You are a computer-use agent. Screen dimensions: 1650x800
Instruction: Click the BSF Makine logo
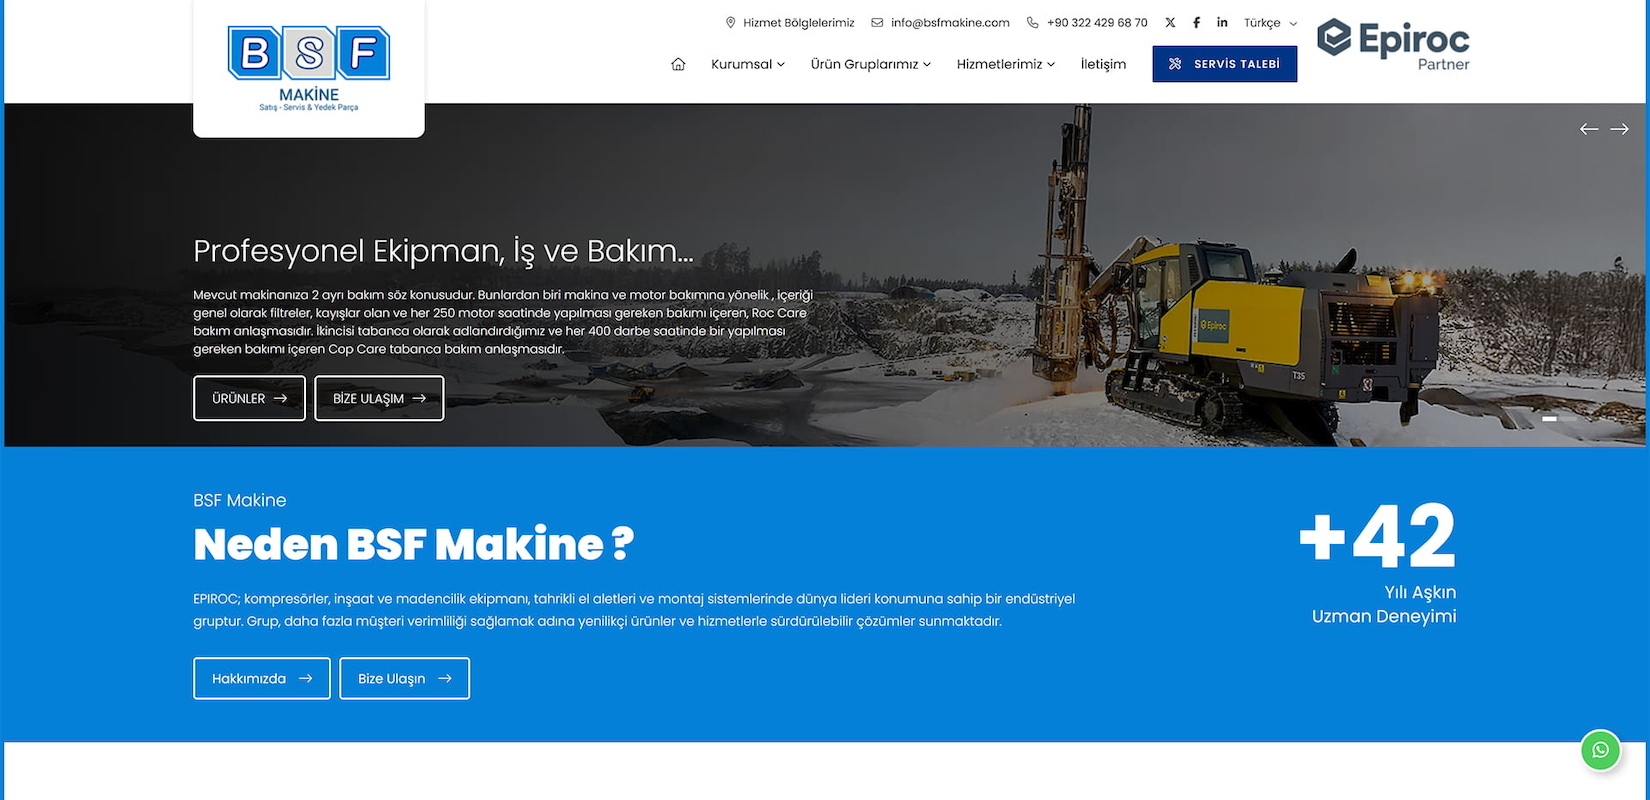coord(309,68)
